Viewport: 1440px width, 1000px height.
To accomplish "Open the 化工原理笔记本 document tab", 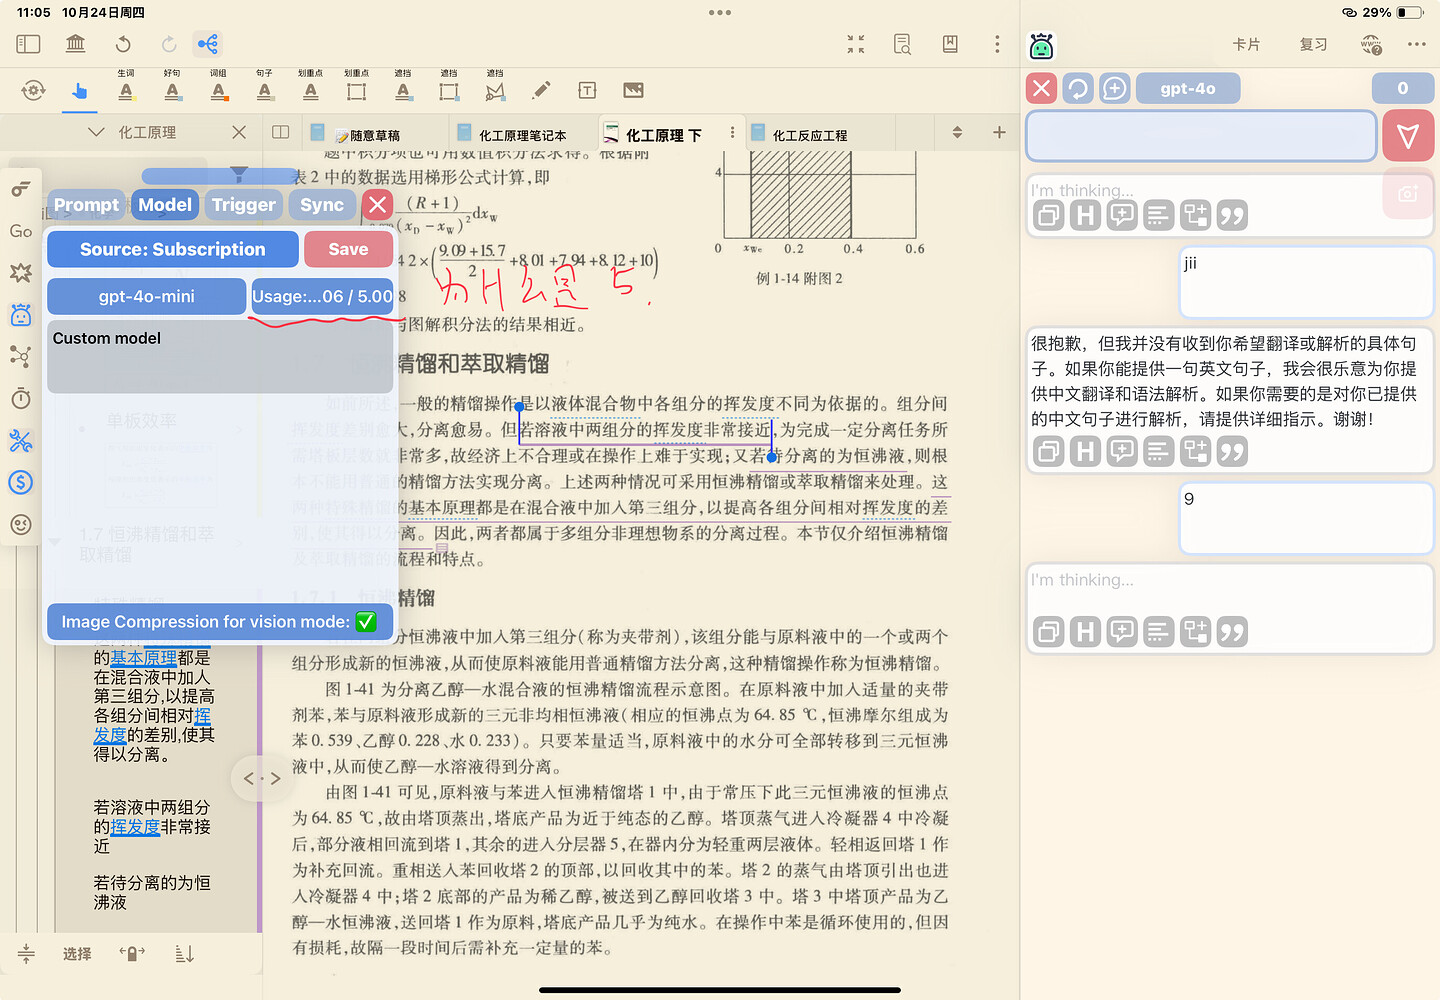I will point(521,135).
